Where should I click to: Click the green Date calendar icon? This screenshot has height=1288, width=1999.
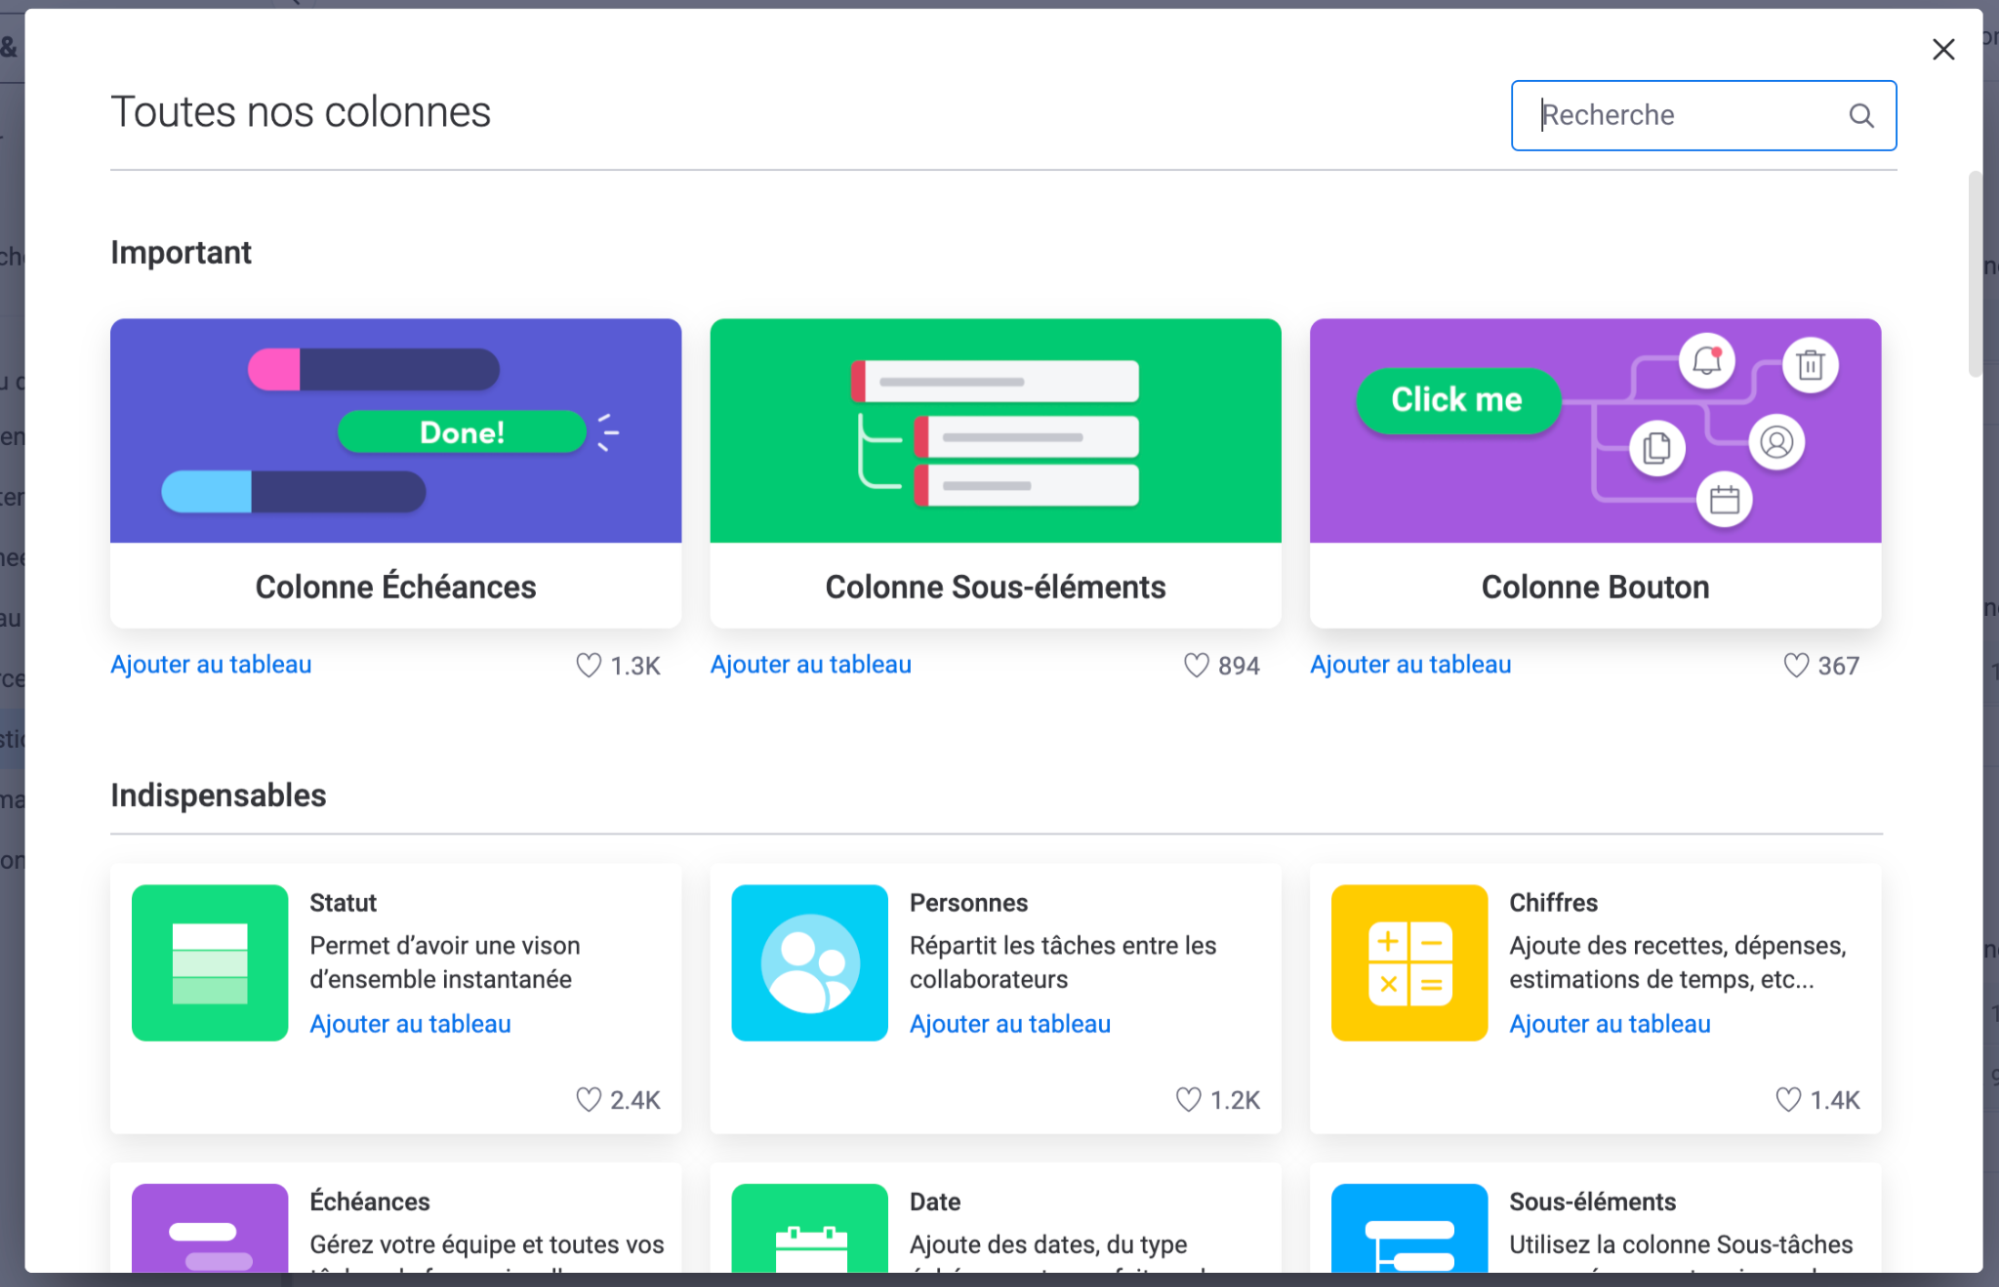[810, 1228]
